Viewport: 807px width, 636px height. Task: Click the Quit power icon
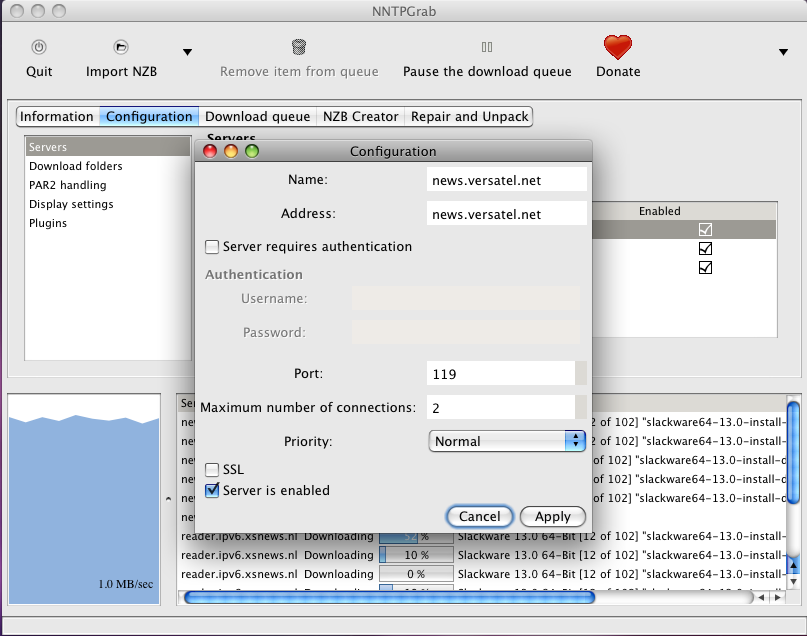(x=39, y=47)
